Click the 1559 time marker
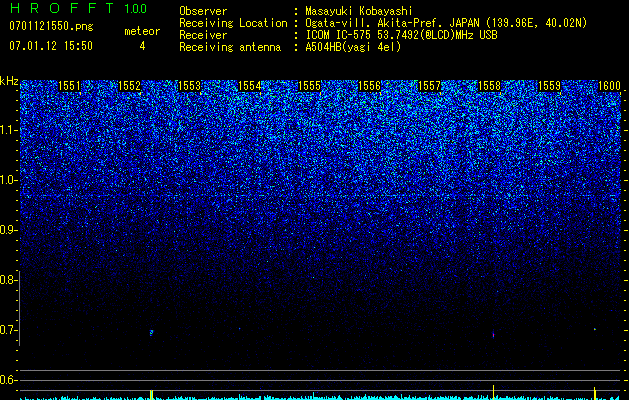Image resolution: width=629 pixels, height=400 pixels. tap(549, 86)
